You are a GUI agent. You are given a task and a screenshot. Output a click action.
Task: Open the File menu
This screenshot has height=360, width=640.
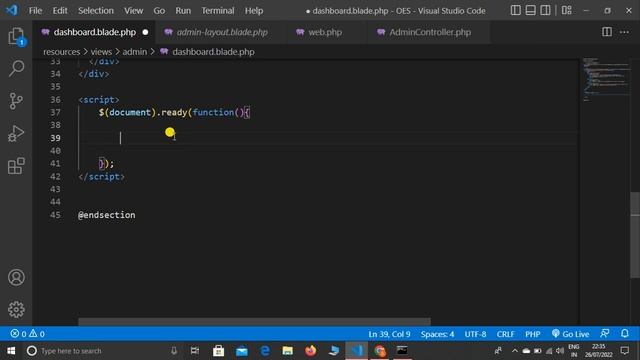pos(35,11)
